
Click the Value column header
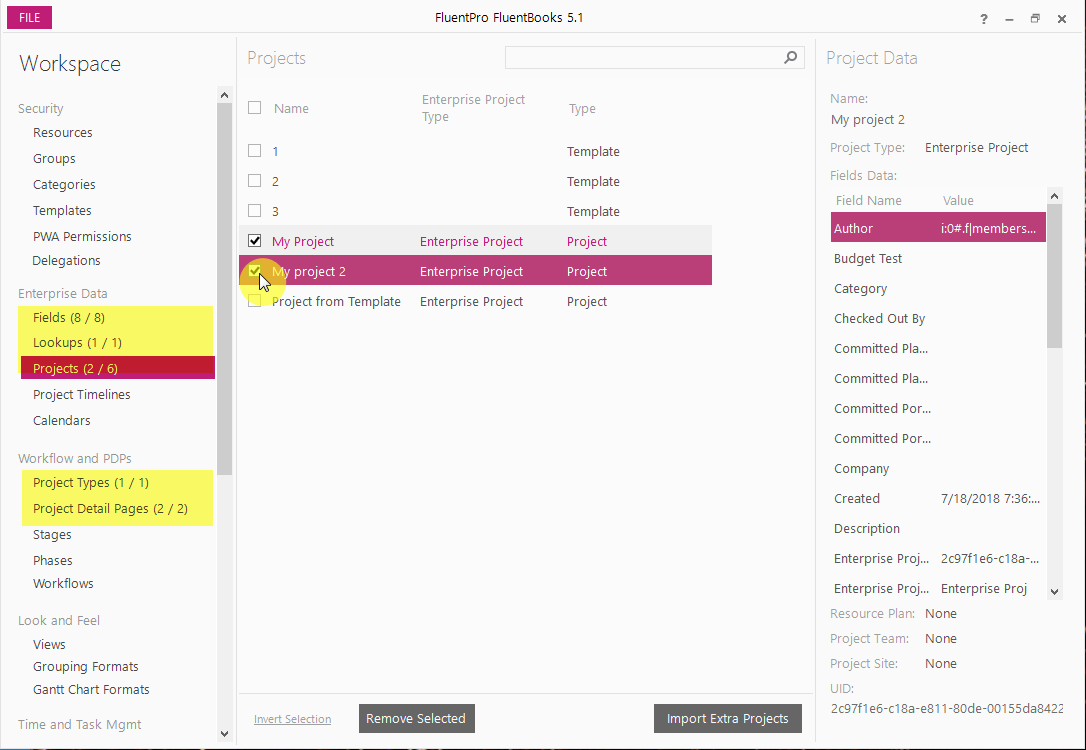[x=958, y=200]
